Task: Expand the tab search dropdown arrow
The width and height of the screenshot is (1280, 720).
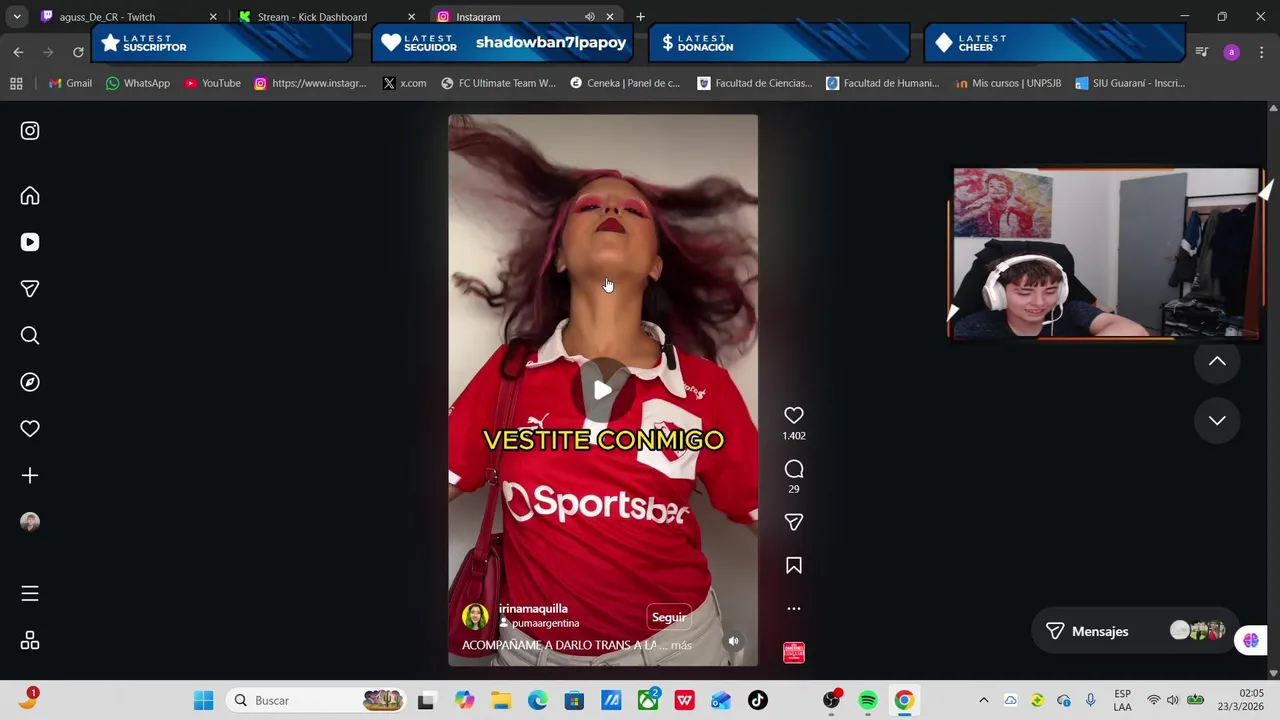Action: point(17,17)
